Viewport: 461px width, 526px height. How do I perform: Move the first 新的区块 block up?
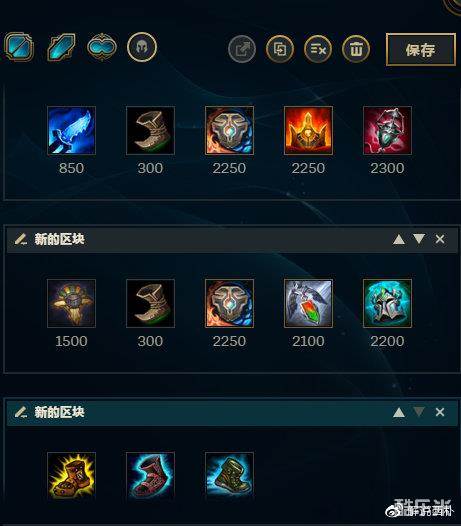[x=399, y=239]
